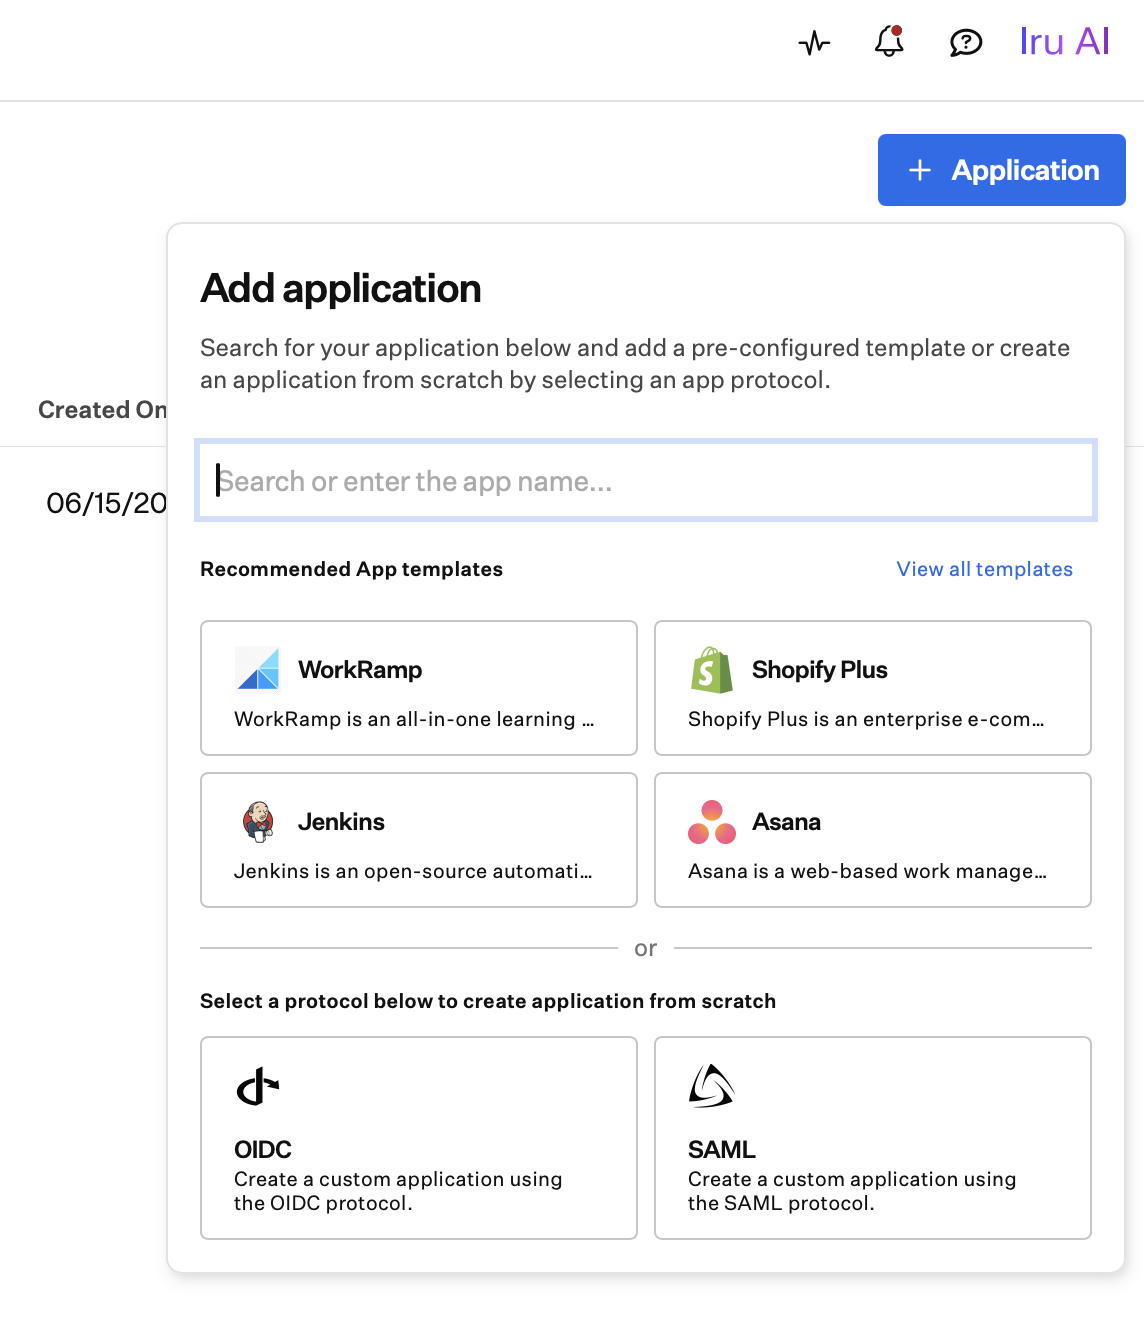Click the SAML protocol description text
The width and height of the screenshot is (1144, 1330).
pyautogui.click(x=852, y=1191)
